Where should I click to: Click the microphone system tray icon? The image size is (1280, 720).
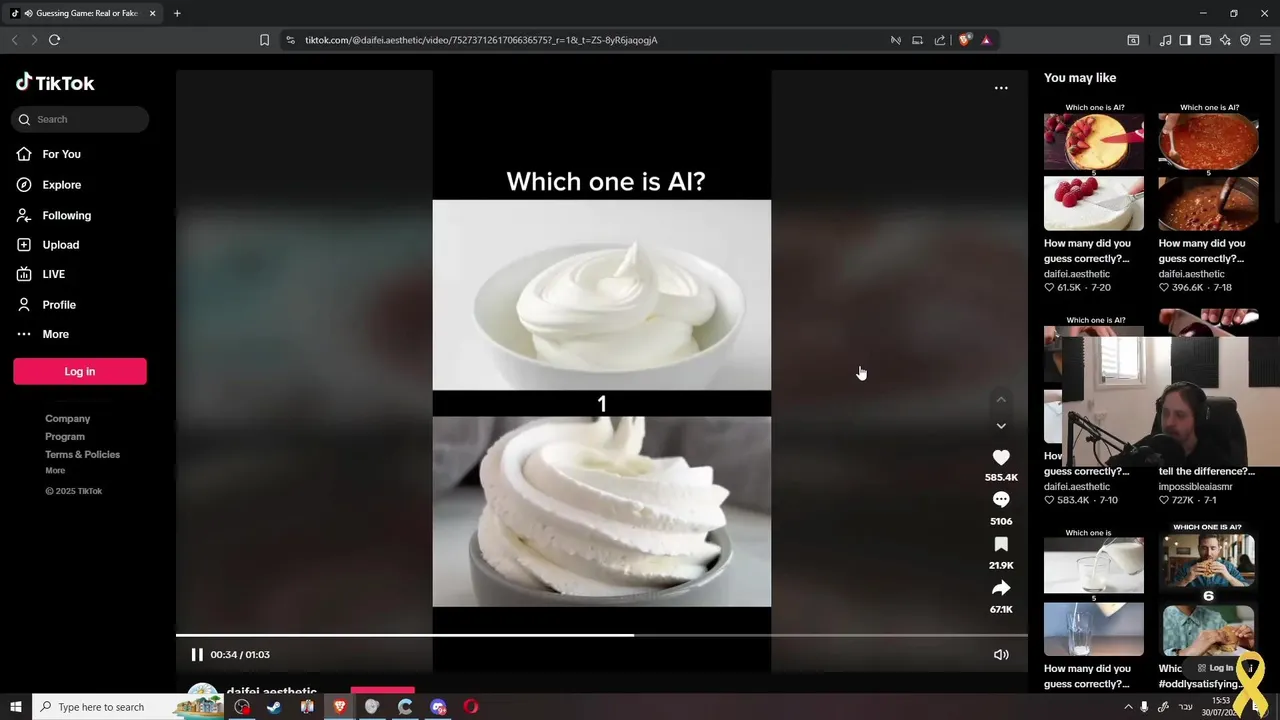pyautogui.click(x=1145, y=707)
